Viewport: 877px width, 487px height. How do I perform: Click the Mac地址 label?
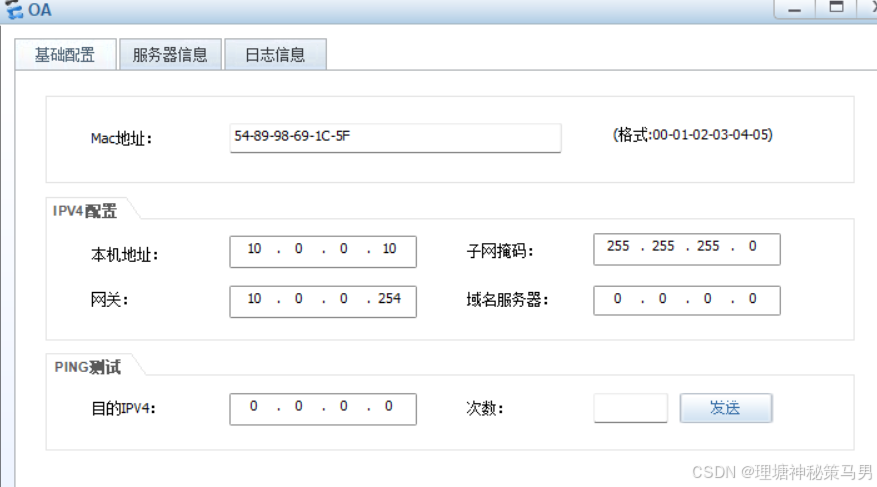coord(121,138)
